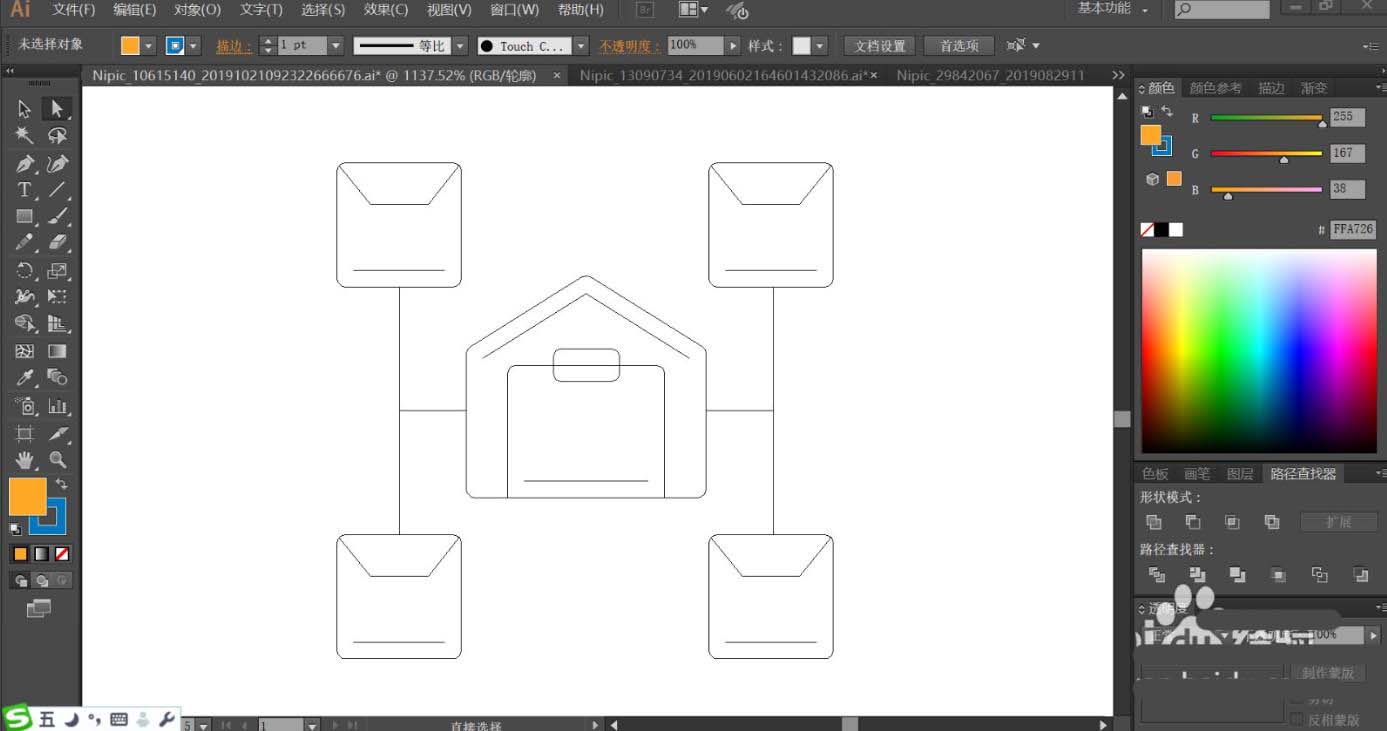Open the Touch C... brush definition dropdown

pyautogui.click(x=582, y=46)
